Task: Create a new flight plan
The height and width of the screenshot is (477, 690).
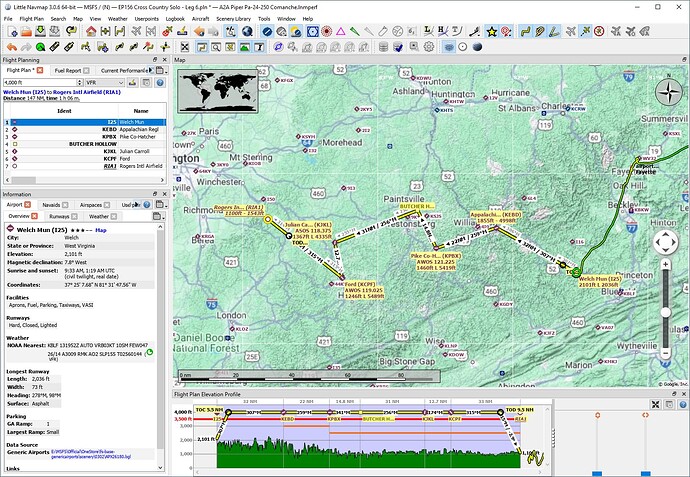Action: pyautogui.click(x=12, y=31)
